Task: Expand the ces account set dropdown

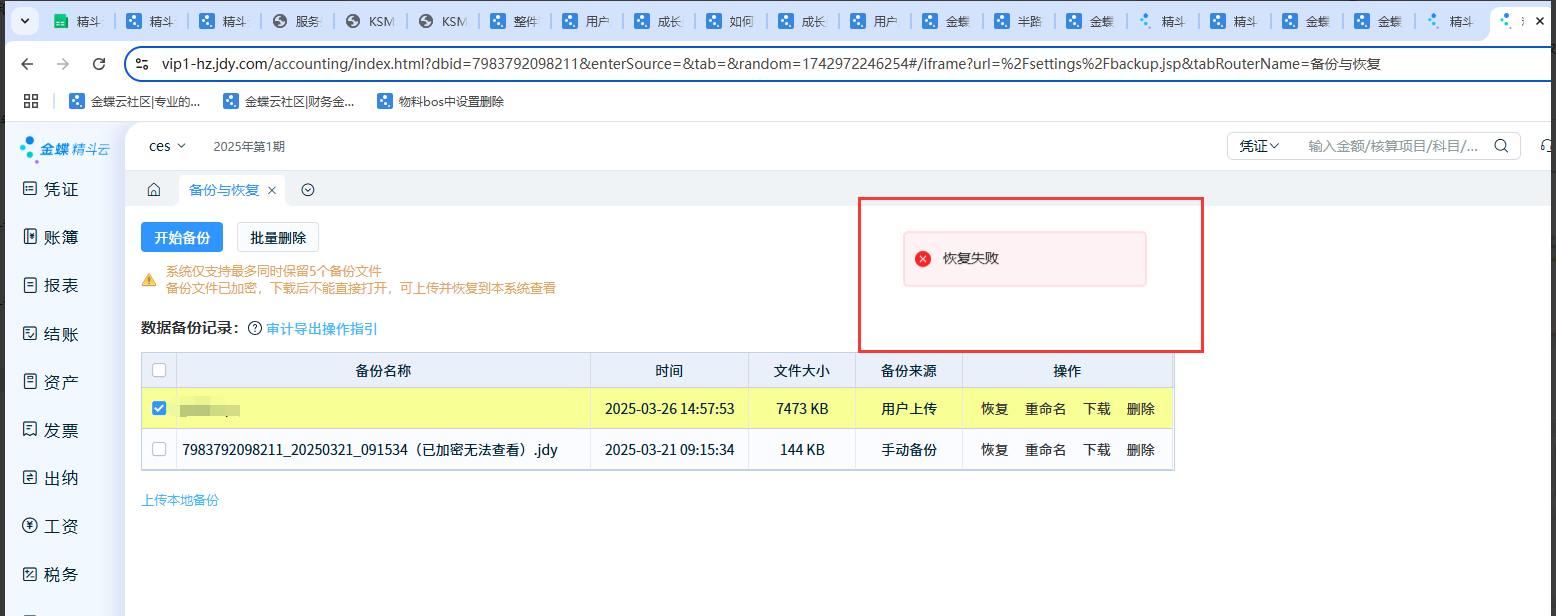Action: pyautogui.click(x=167, y=146)
